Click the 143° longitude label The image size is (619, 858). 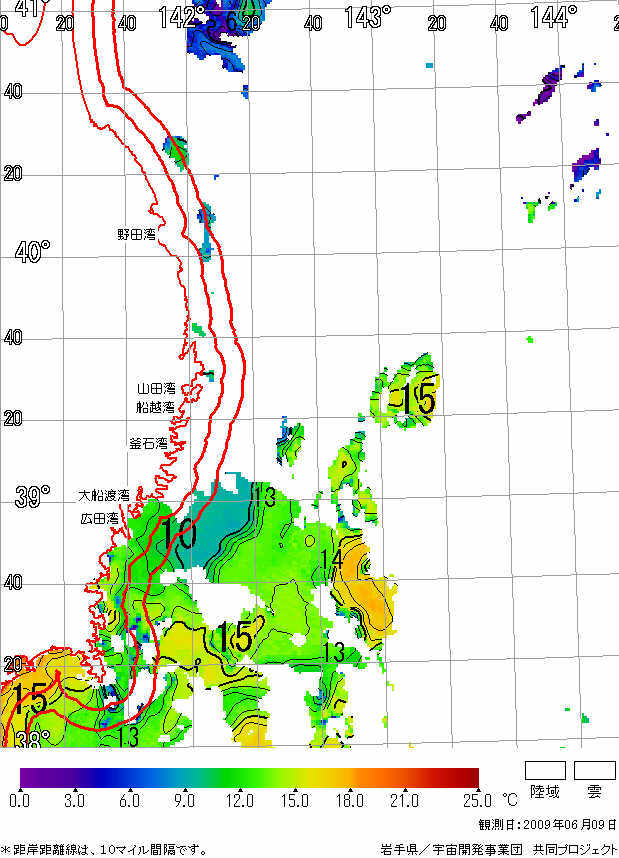[367, 17]
